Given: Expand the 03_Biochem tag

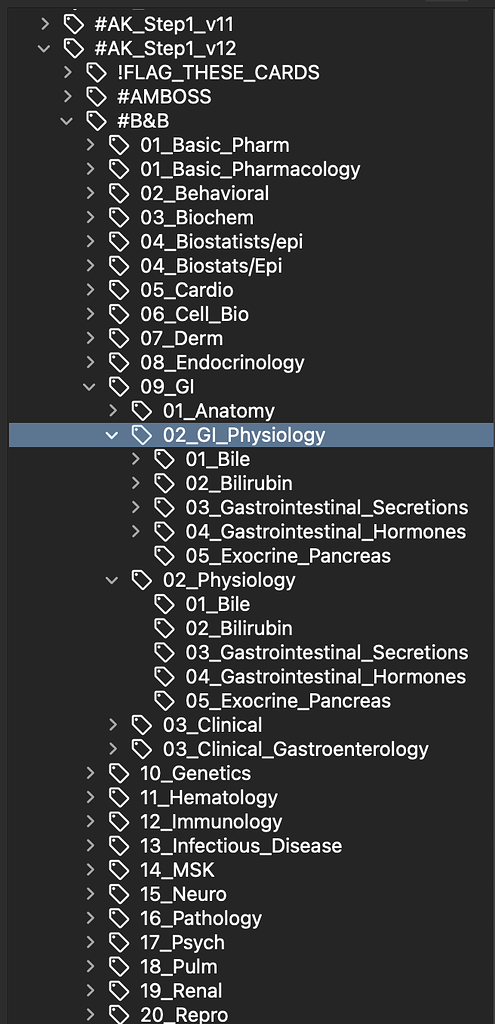Looking at the screenshot, I should tap(89, 217).
